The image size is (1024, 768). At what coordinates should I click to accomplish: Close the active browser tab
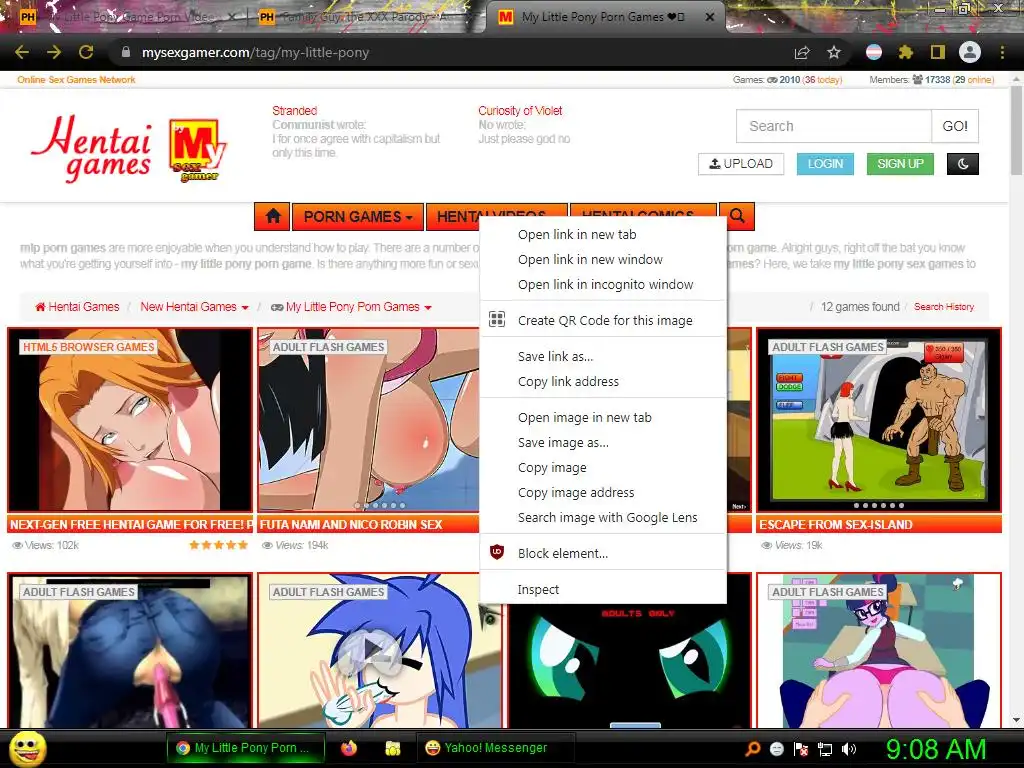(710, 17)
